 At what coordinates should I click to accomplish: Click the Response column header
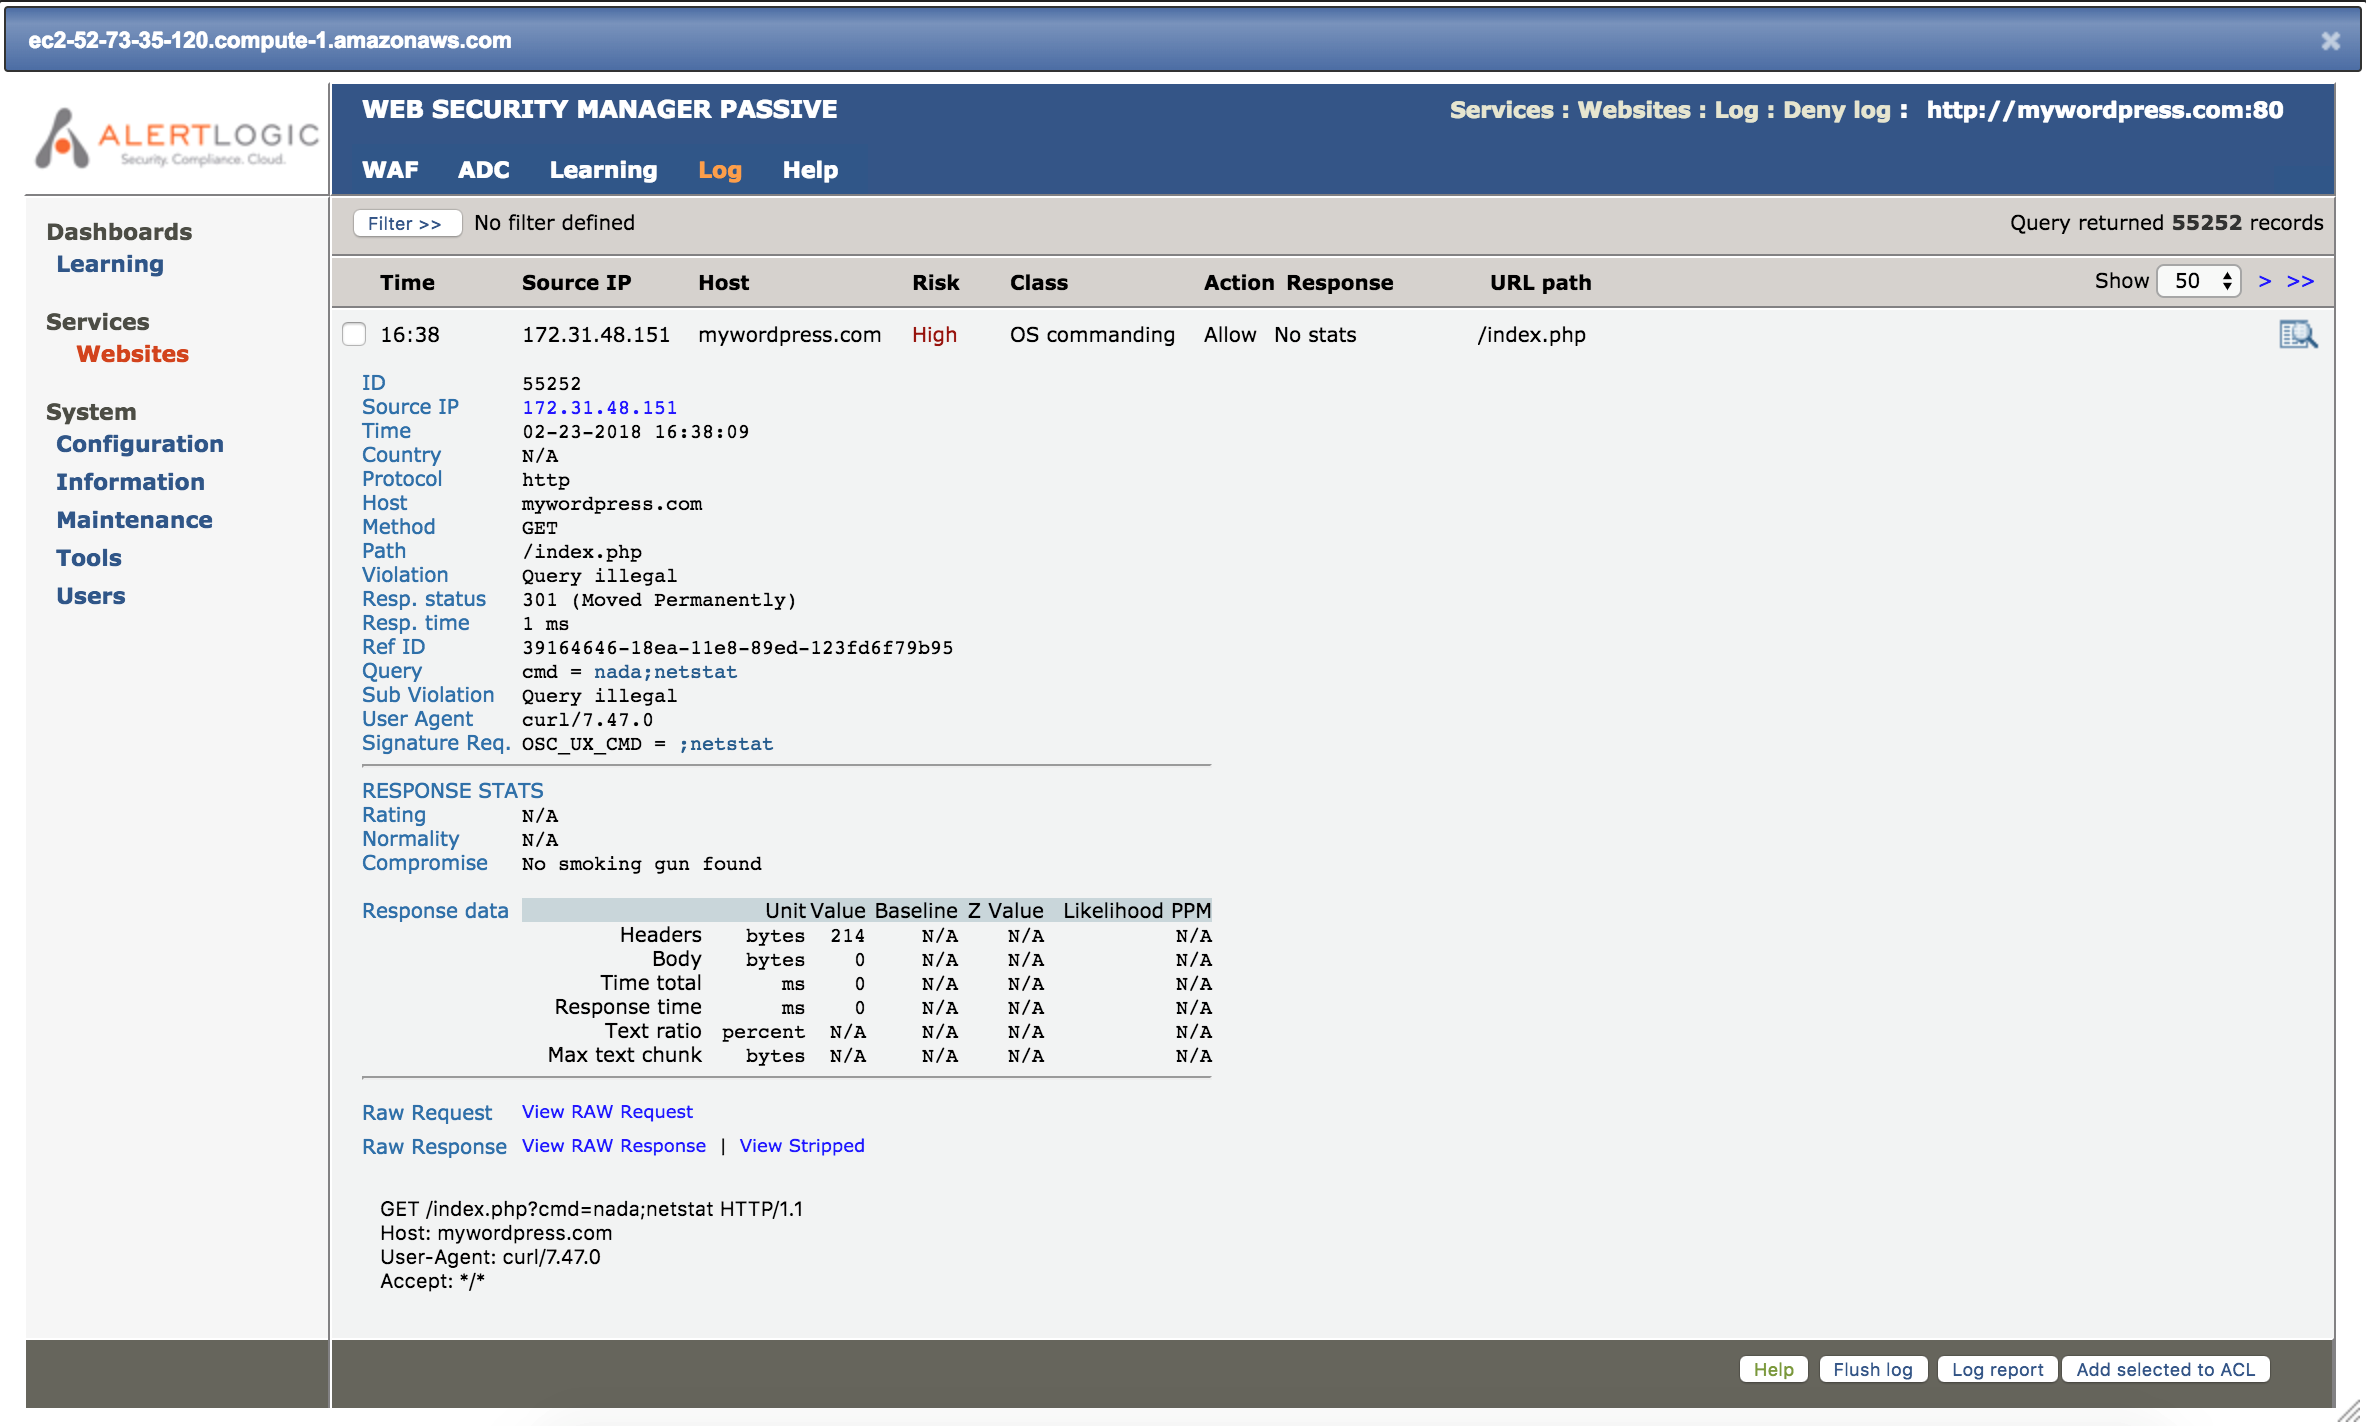tap(1340, 283)
